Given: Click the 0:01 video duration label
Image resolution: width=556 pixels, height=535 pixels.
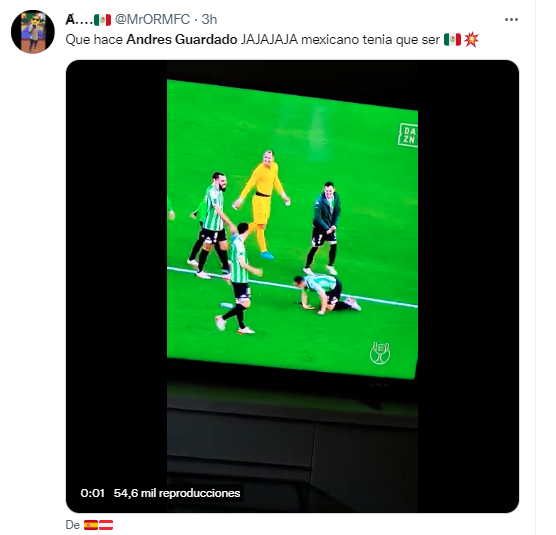Looking at the screenshot, I should click(92, 493).
